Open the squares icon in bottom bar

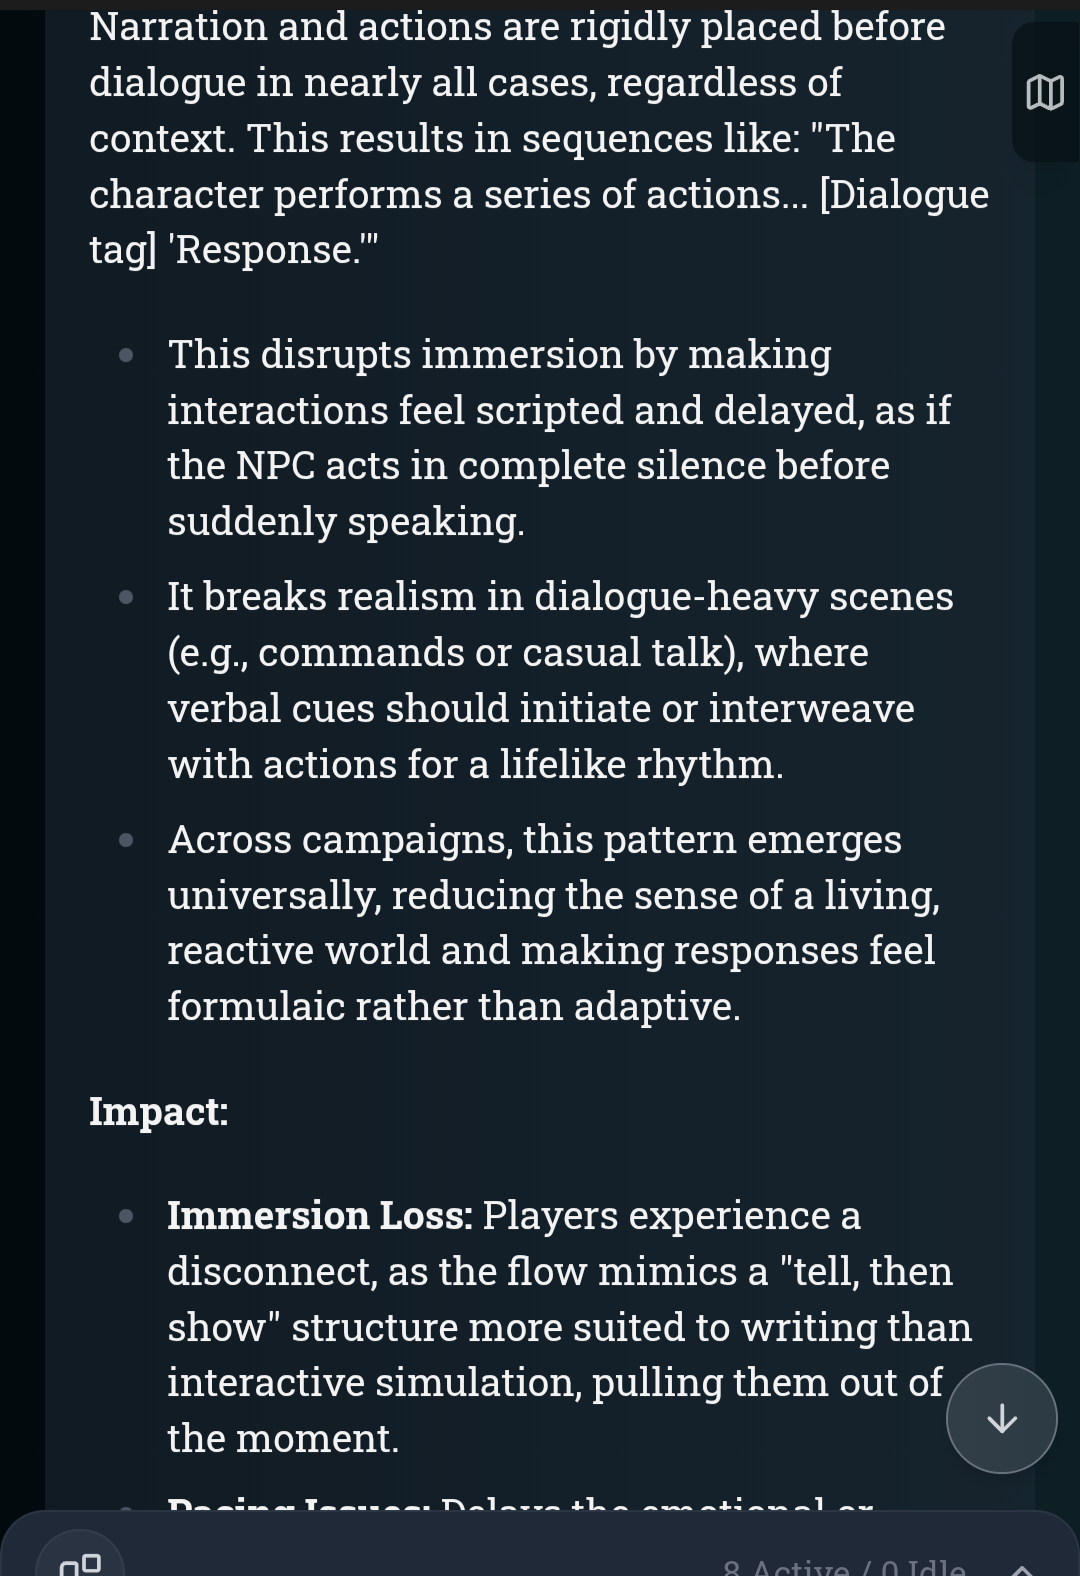coord(80,1563)
